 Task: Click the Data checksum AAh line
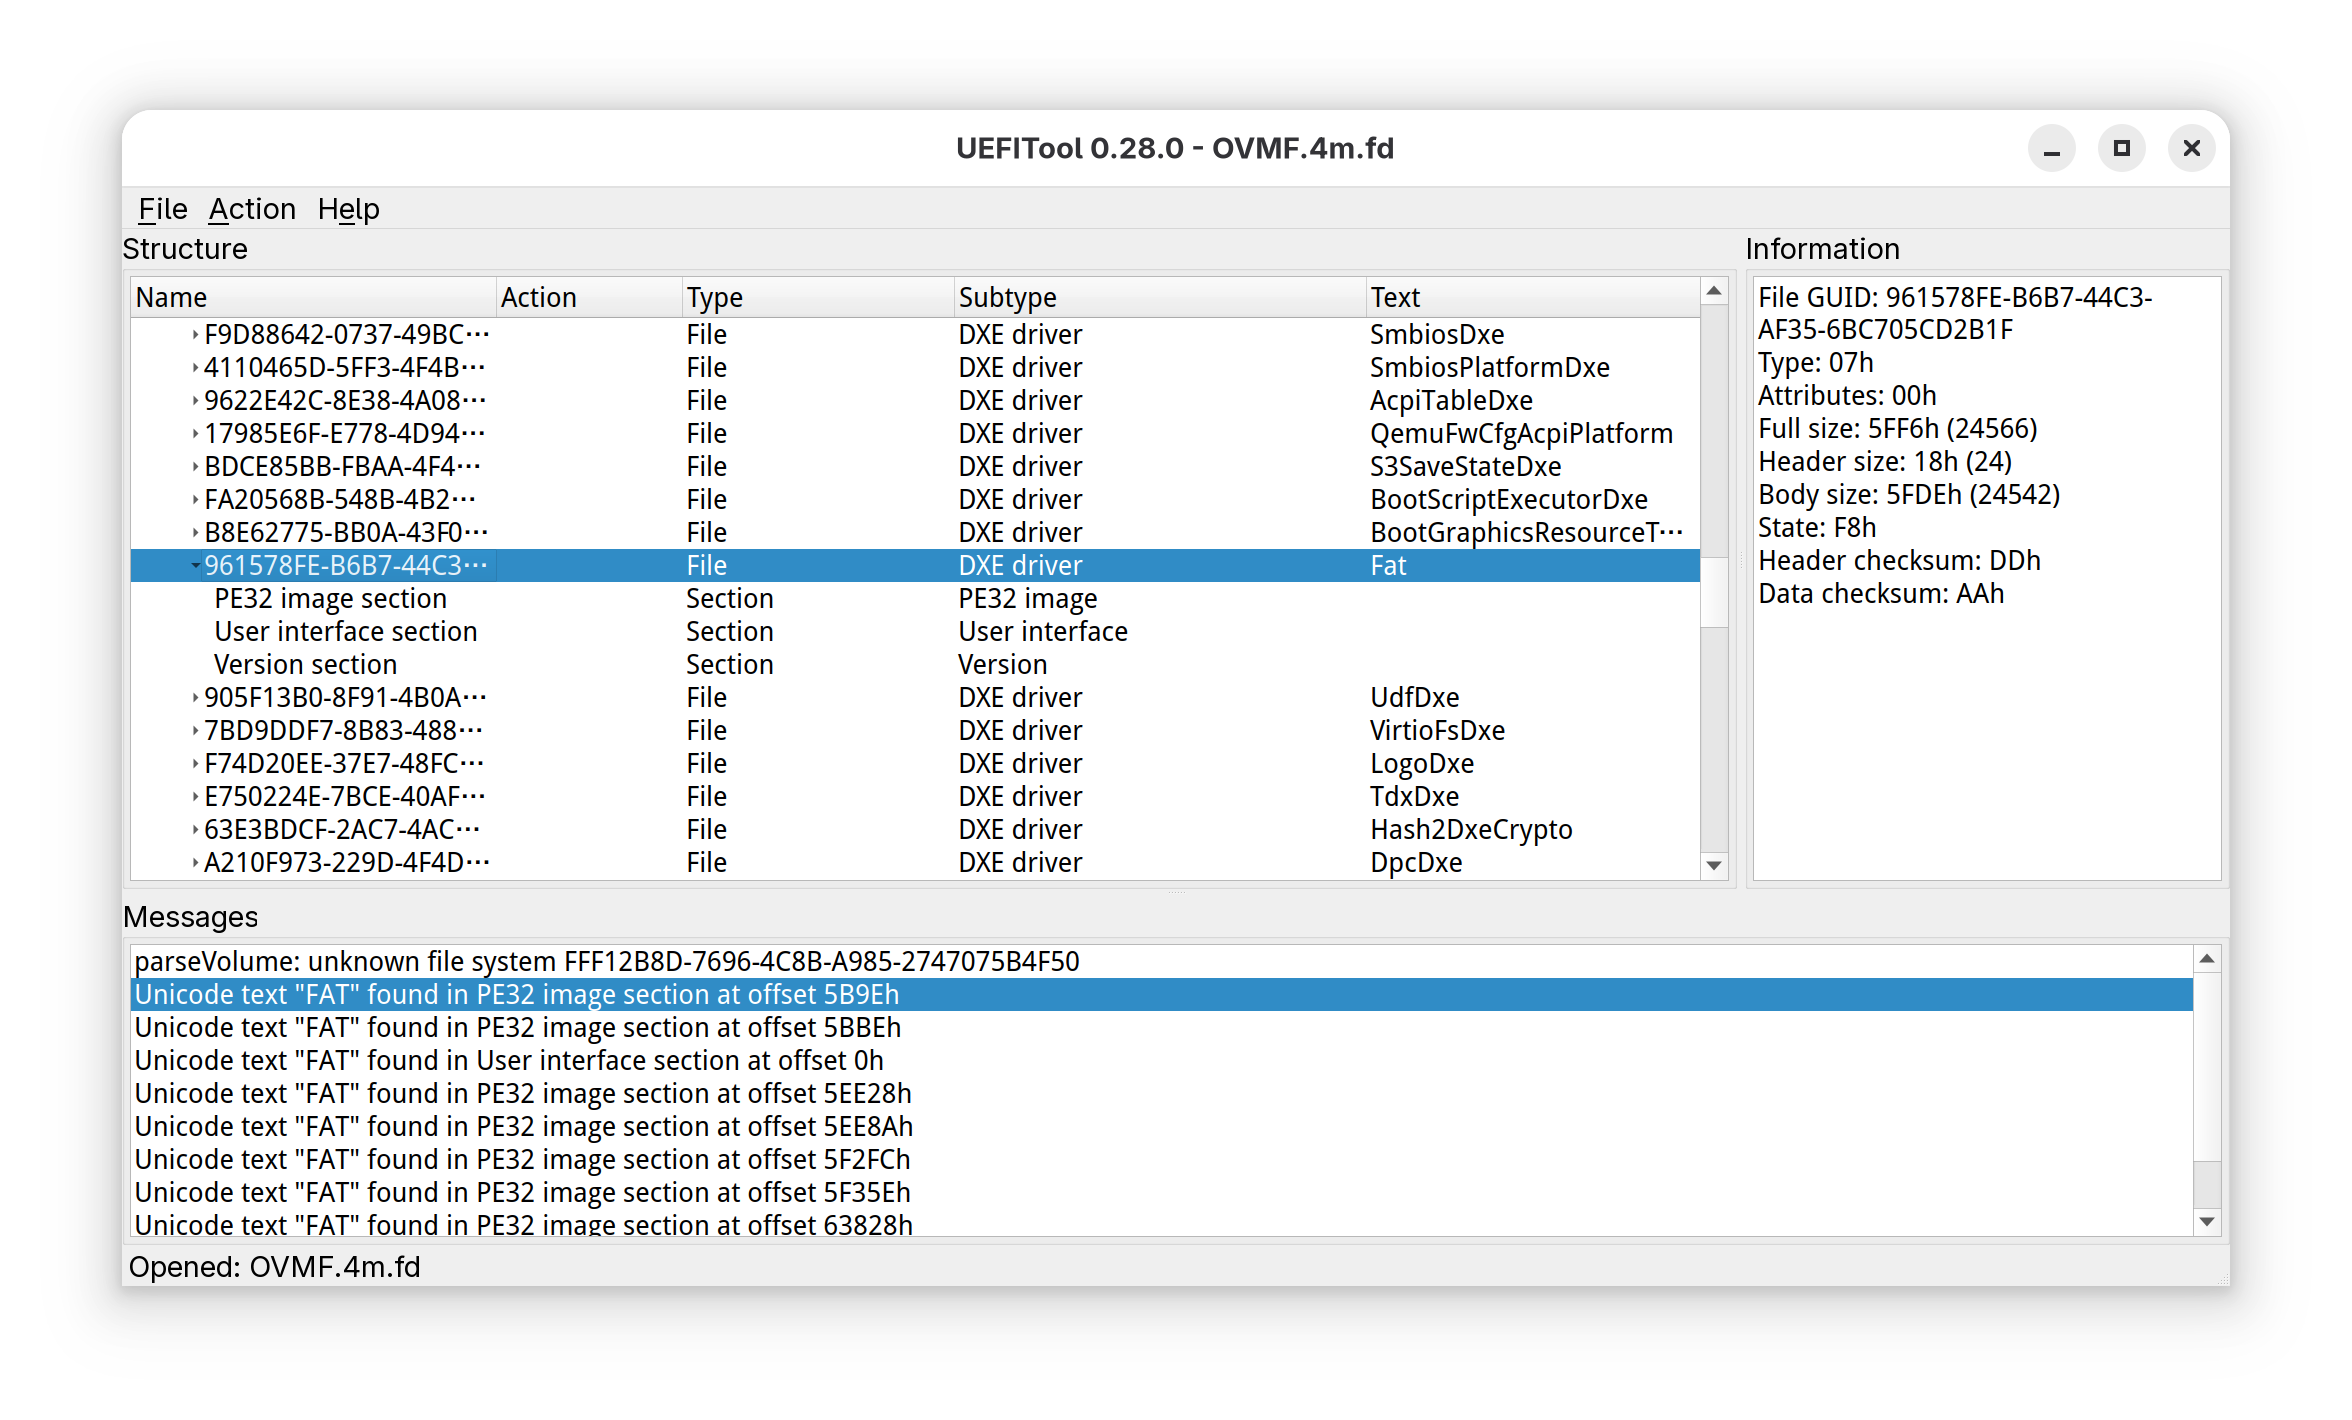click(x=1881, y=594)
